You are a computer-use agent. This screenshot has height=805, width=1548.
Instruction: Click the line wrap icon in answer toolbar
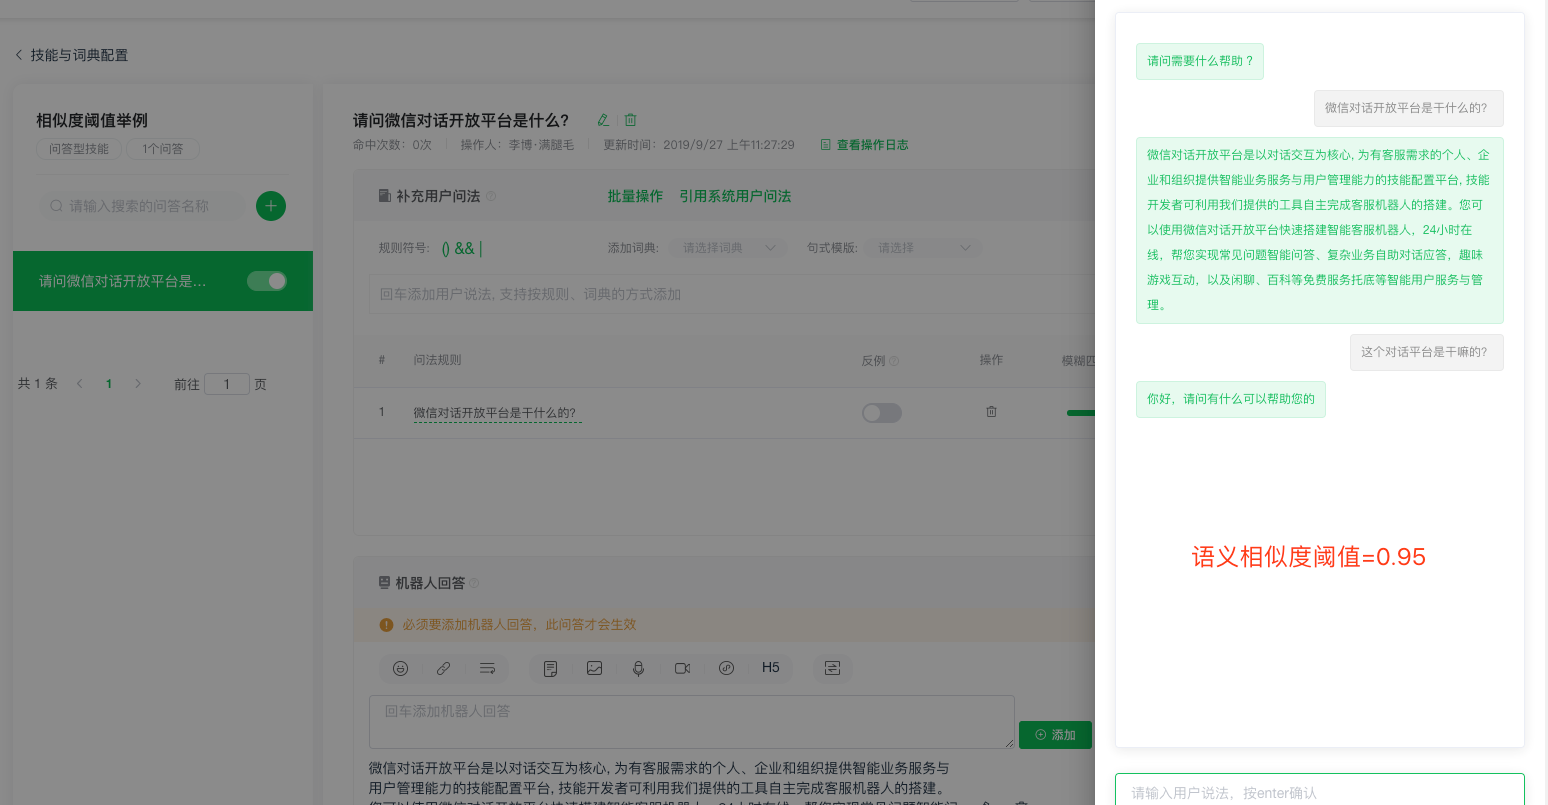487,668
